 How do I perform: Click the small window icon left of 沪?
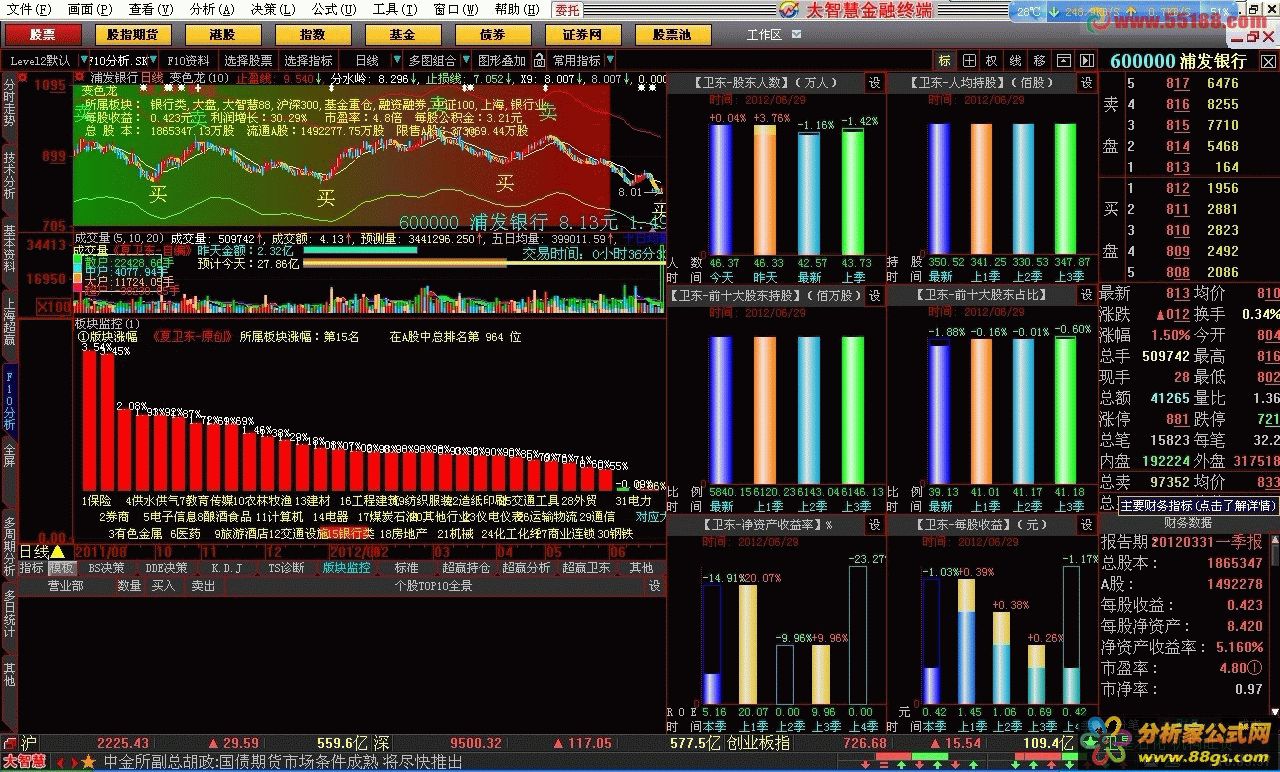click(9, 743)
